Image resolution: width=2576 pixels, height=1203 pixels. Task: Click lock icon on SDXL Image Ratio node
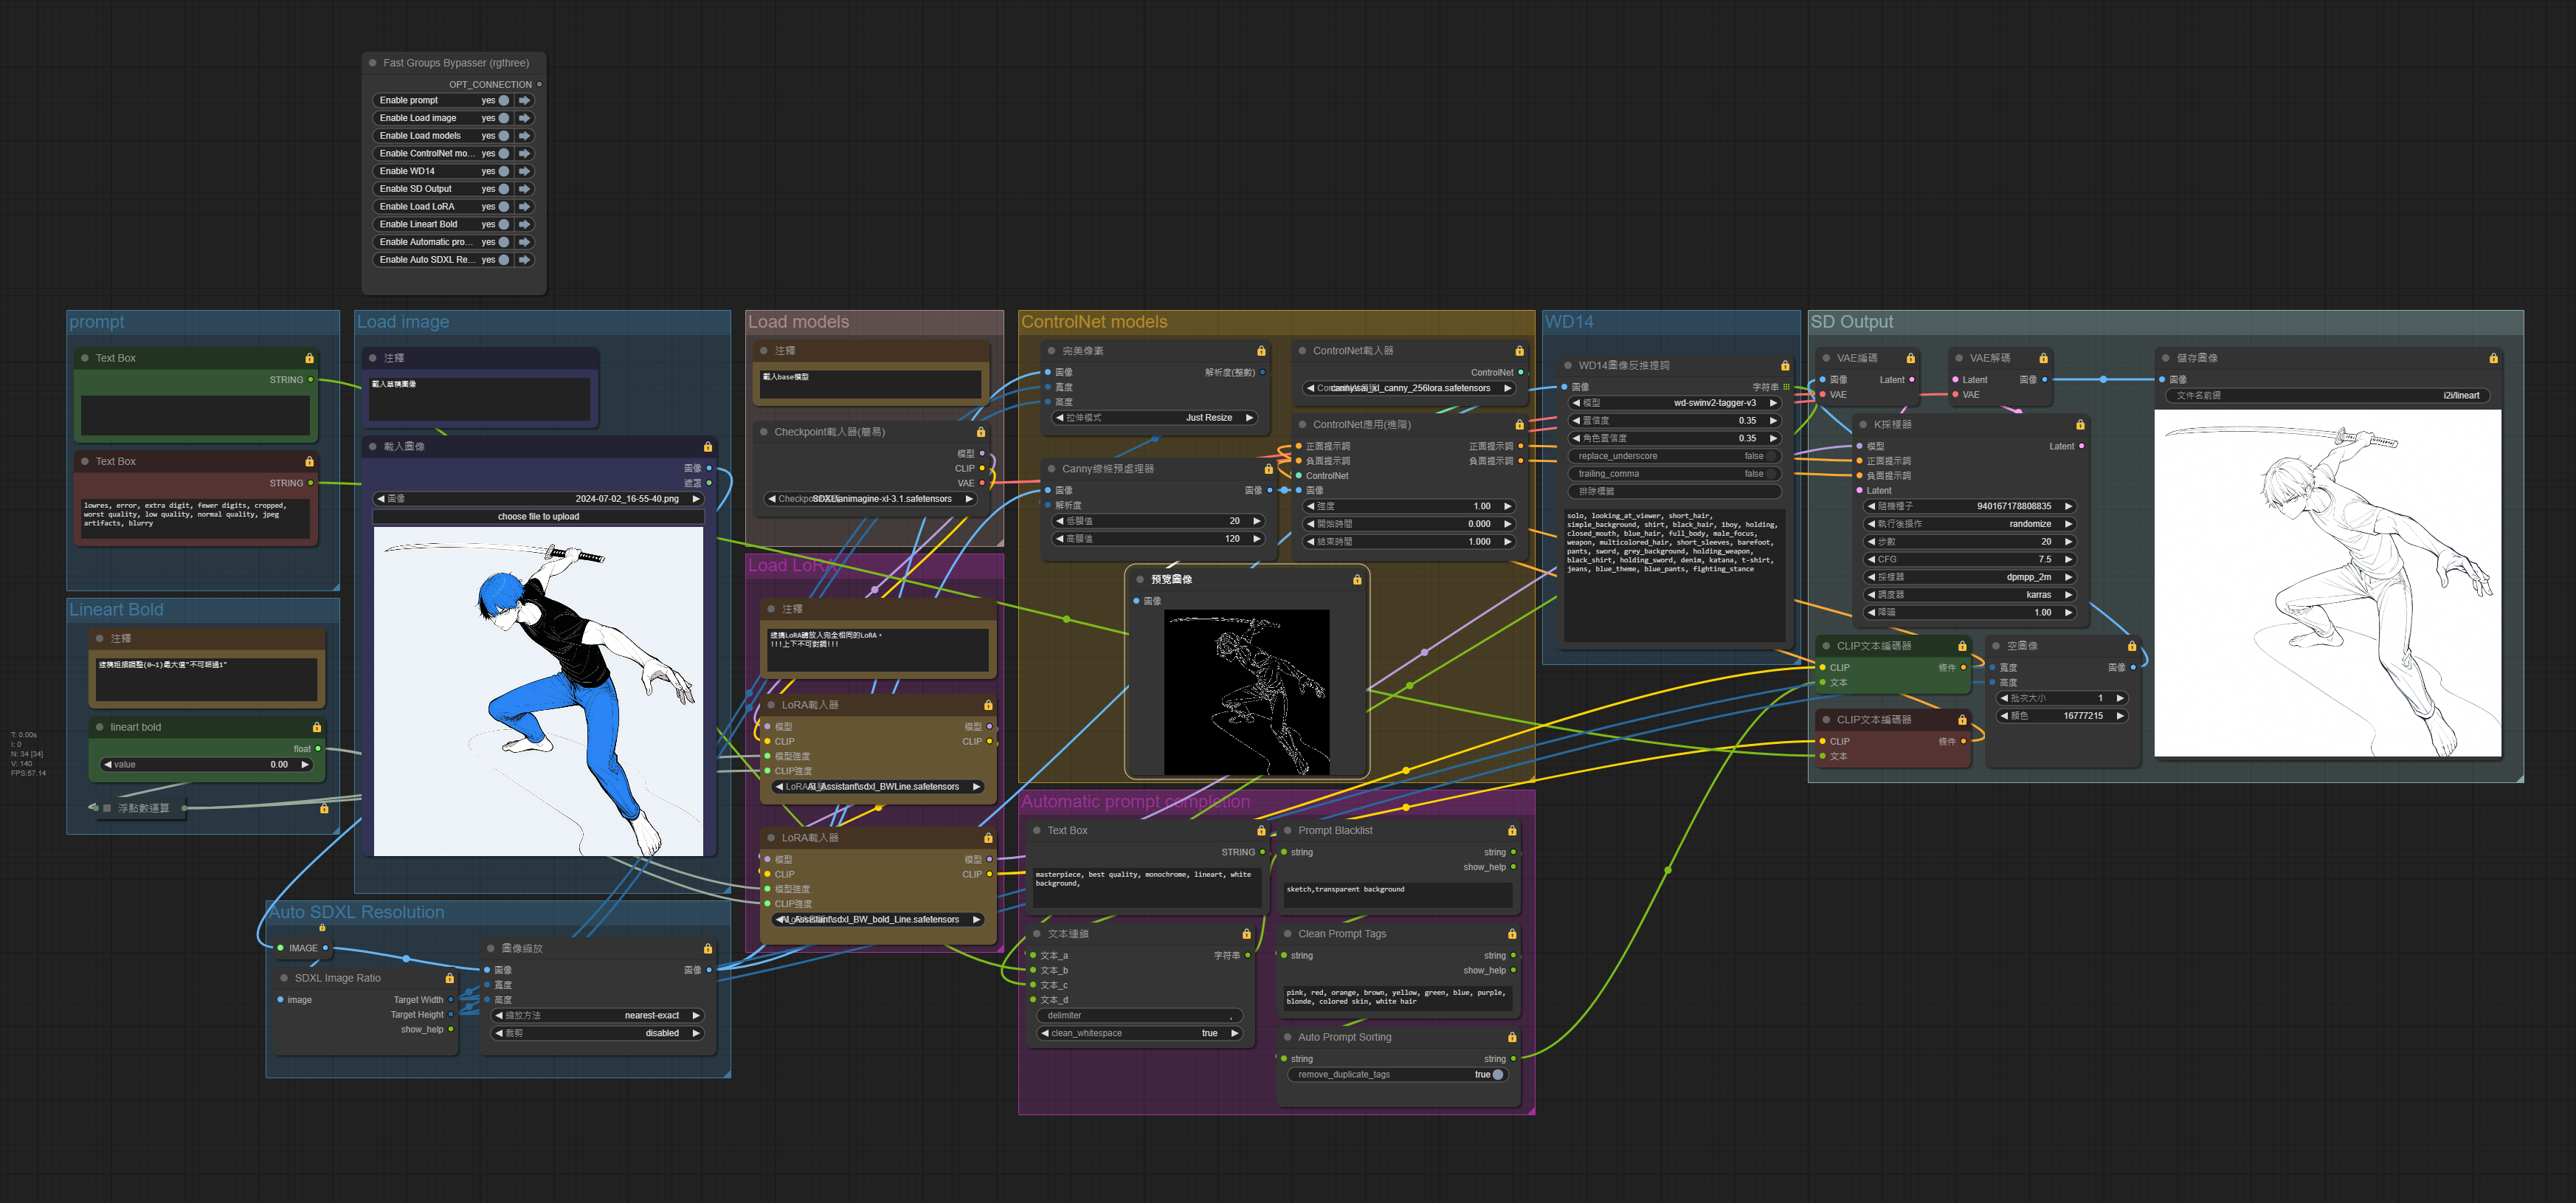(x=449, y=978)
